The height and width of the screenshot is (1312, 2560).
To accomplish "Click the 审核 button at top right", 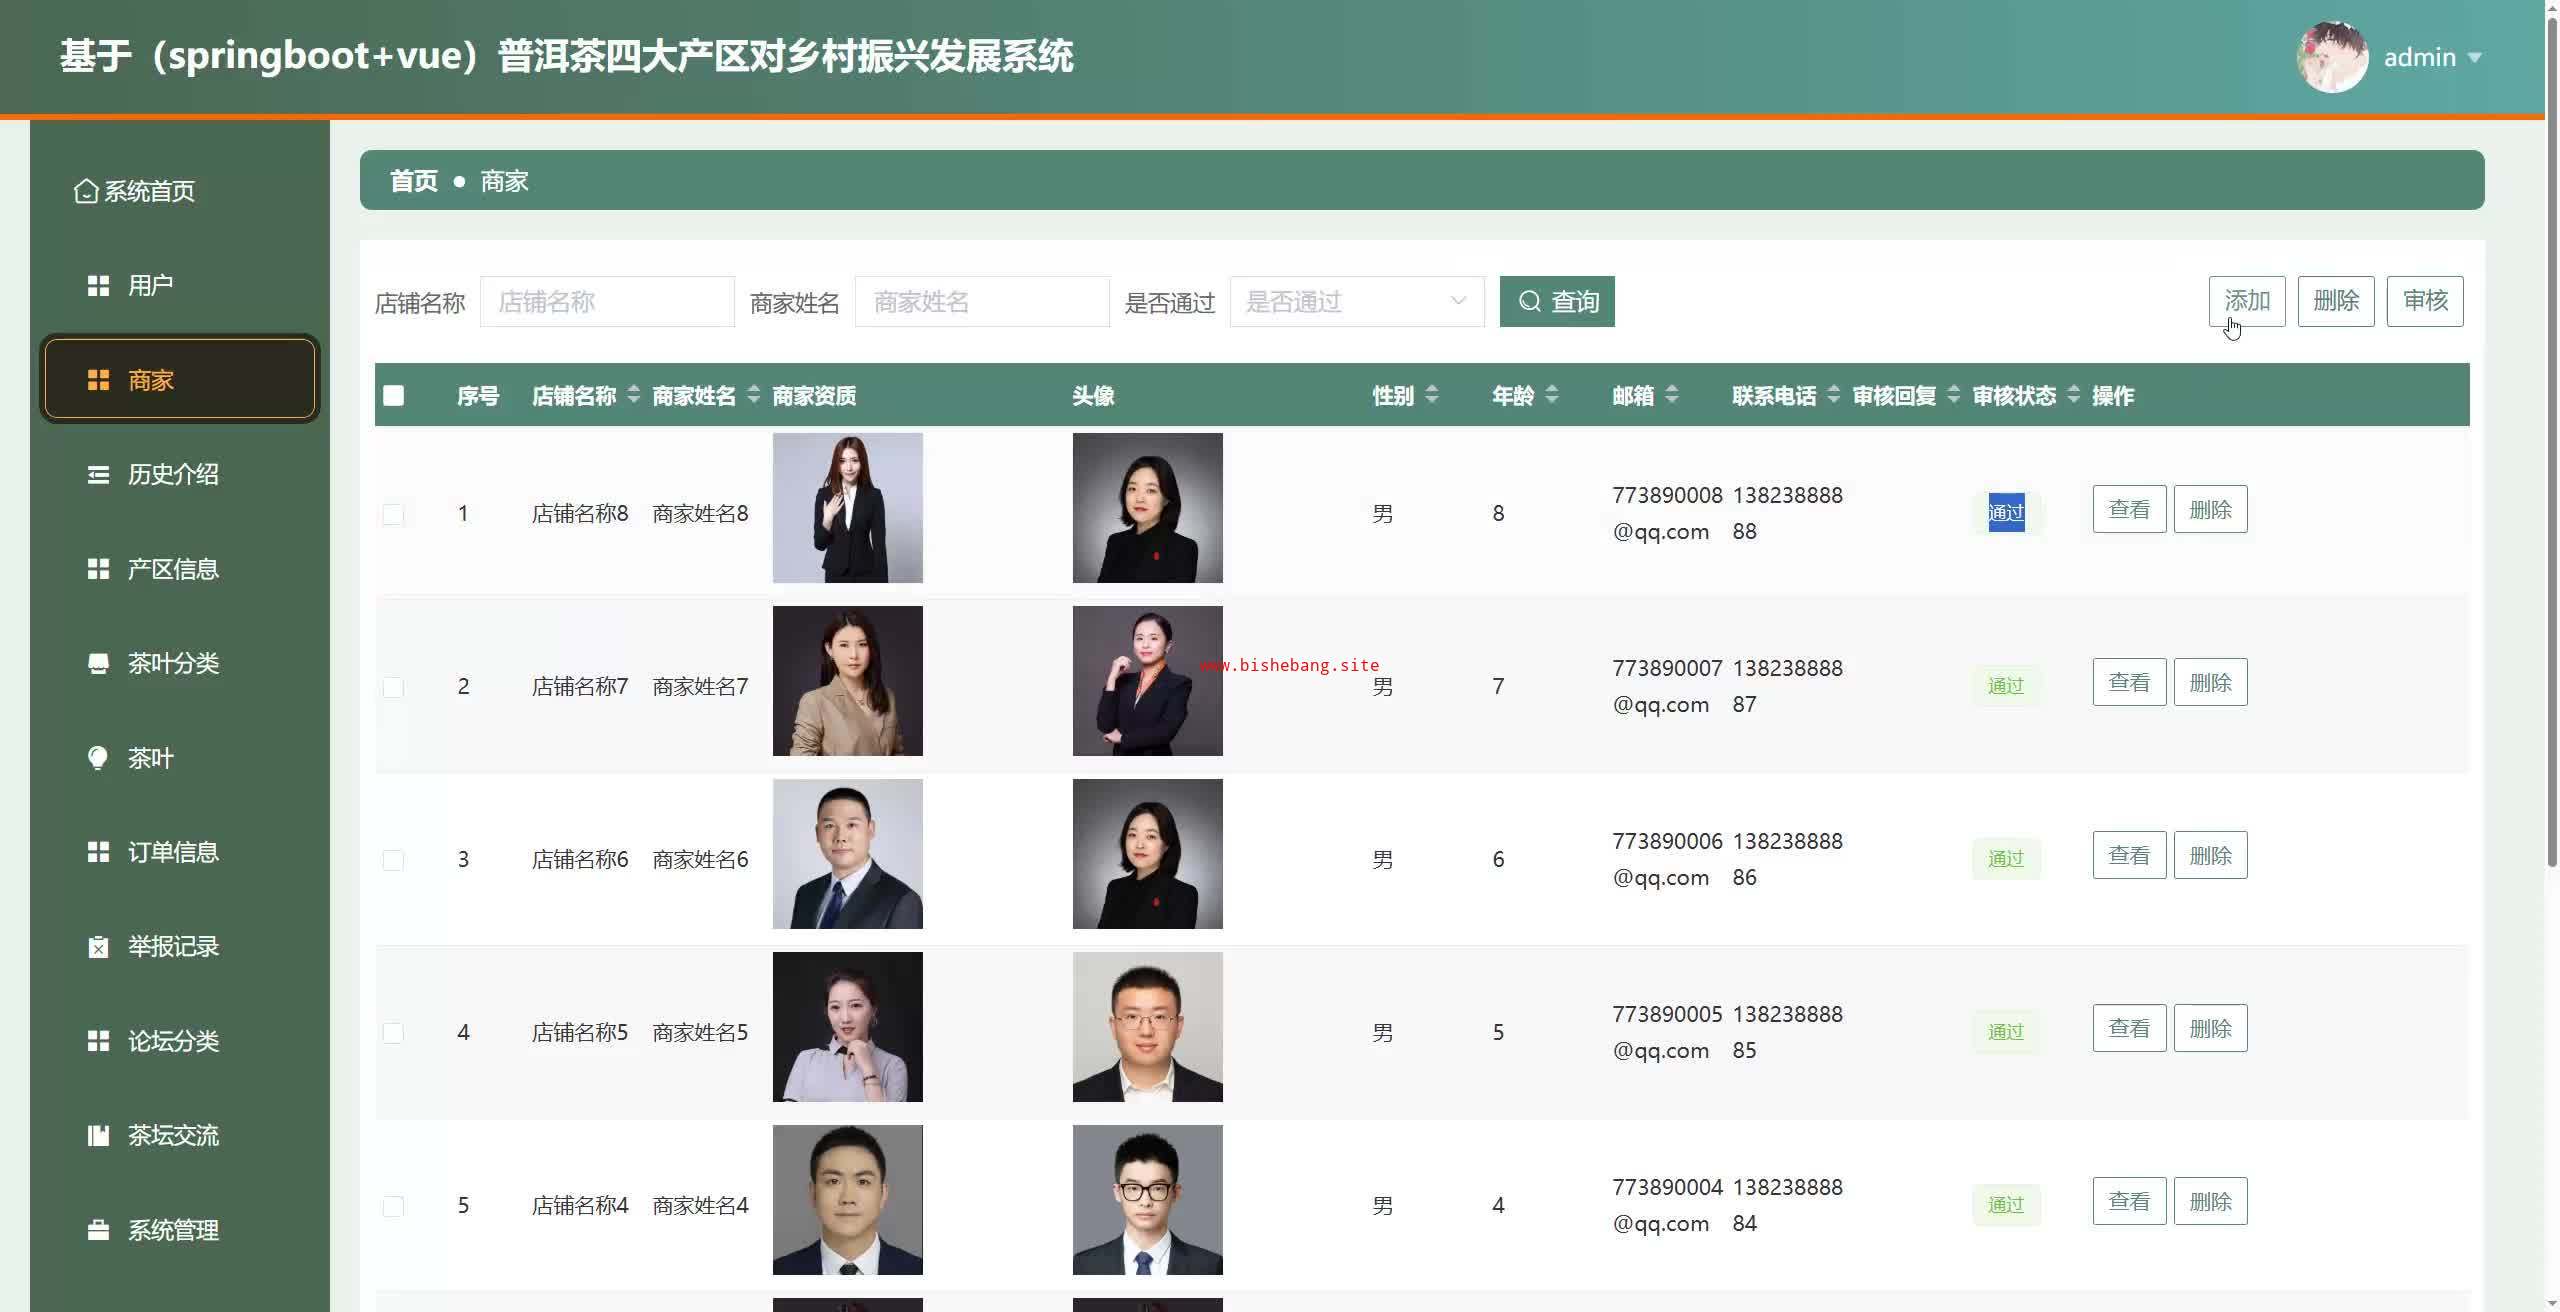I will [x=2424, y=301].
